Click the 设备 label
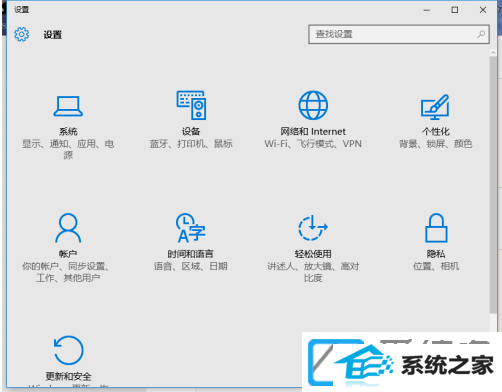Viewport: 502px width, 392px height. click(191, 131)
